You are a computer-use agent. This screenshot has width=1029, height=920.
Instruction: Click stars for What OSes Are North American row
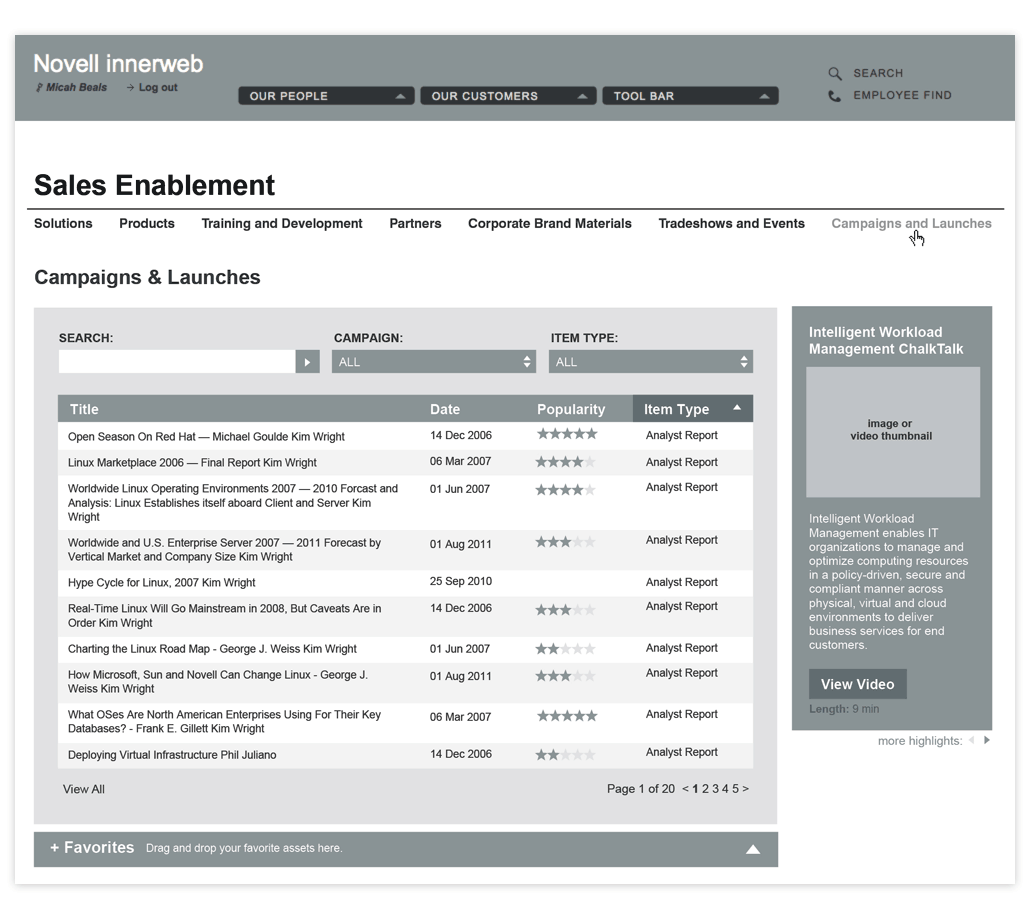tap(567, 716)
